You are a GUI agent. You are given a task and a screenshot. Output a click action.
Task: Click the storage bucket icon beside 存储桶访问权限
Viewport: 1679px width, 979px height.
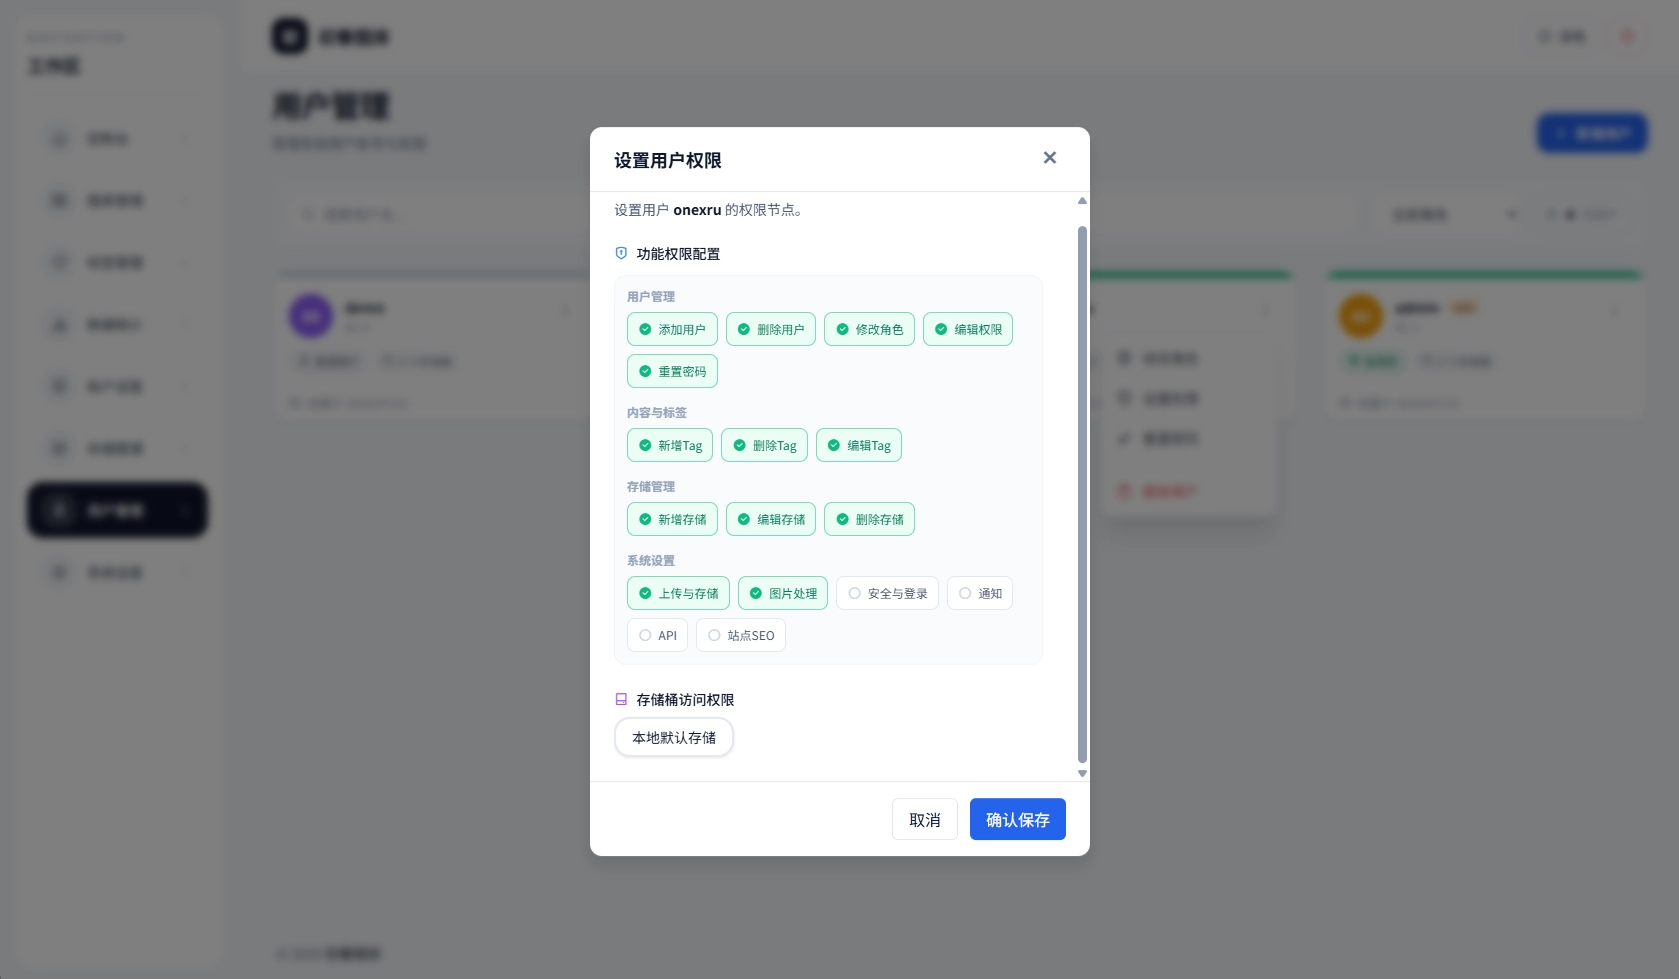pyautogui.click(x=621, y=700)
